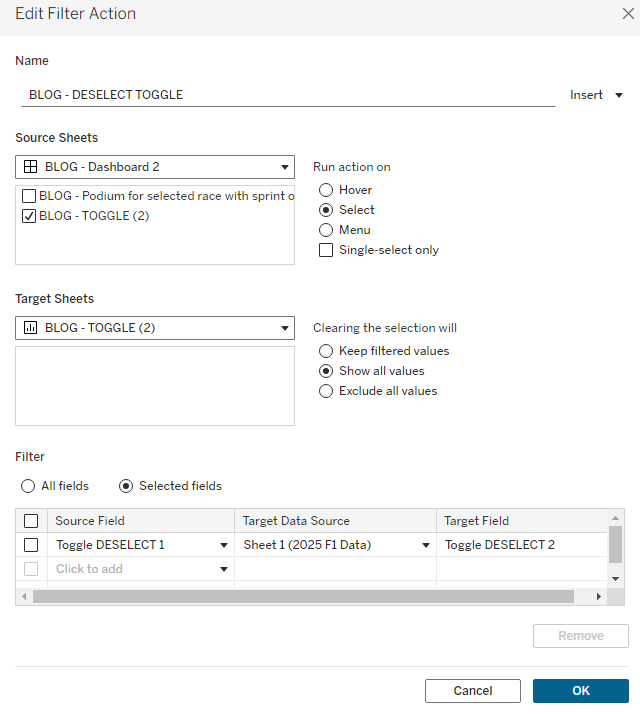Open the Insert dropdown arrow
The height and width of the screenshot is (714, 640).
[x=619, y=95]
